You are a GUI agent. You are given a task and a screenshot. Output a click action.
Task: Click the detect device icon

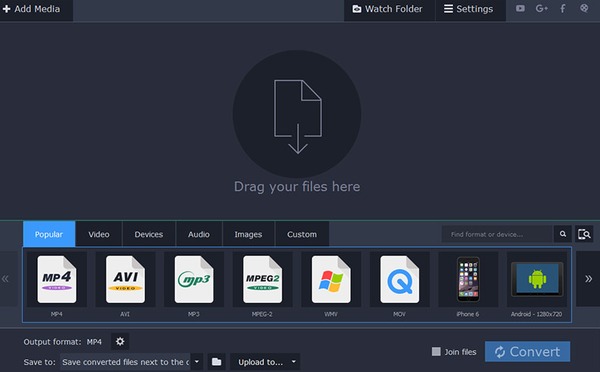coord(584,234)
